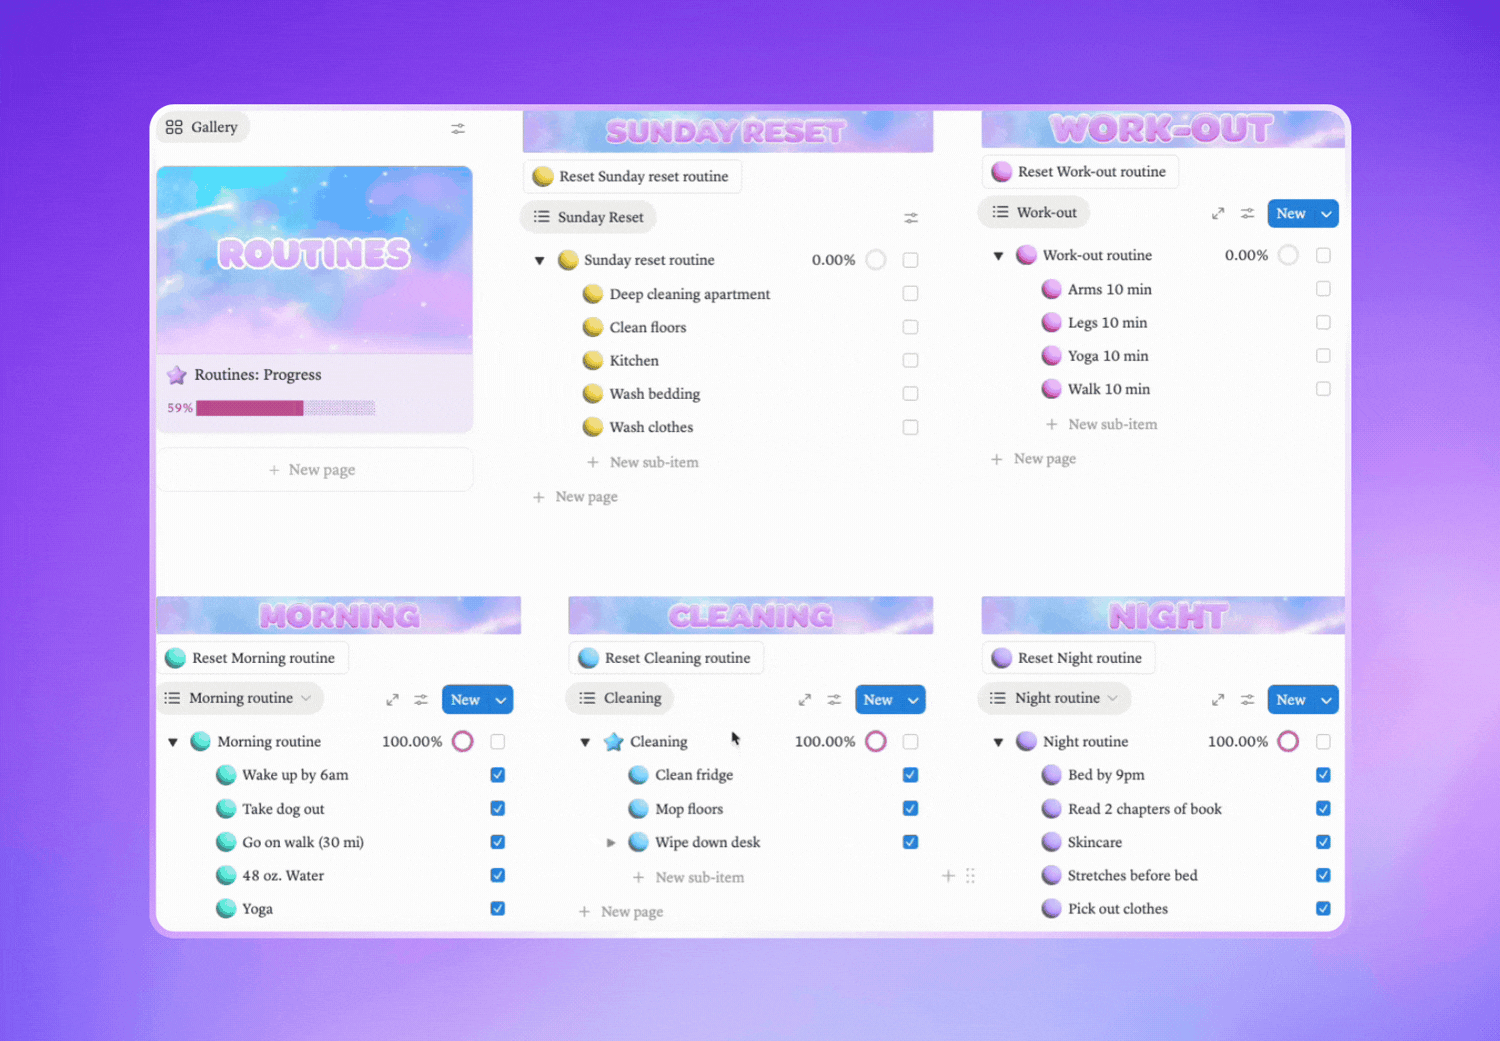Click Reset Sunday reset routine button
Viewport: 1500px width, 1041px height.
(632, 176)
